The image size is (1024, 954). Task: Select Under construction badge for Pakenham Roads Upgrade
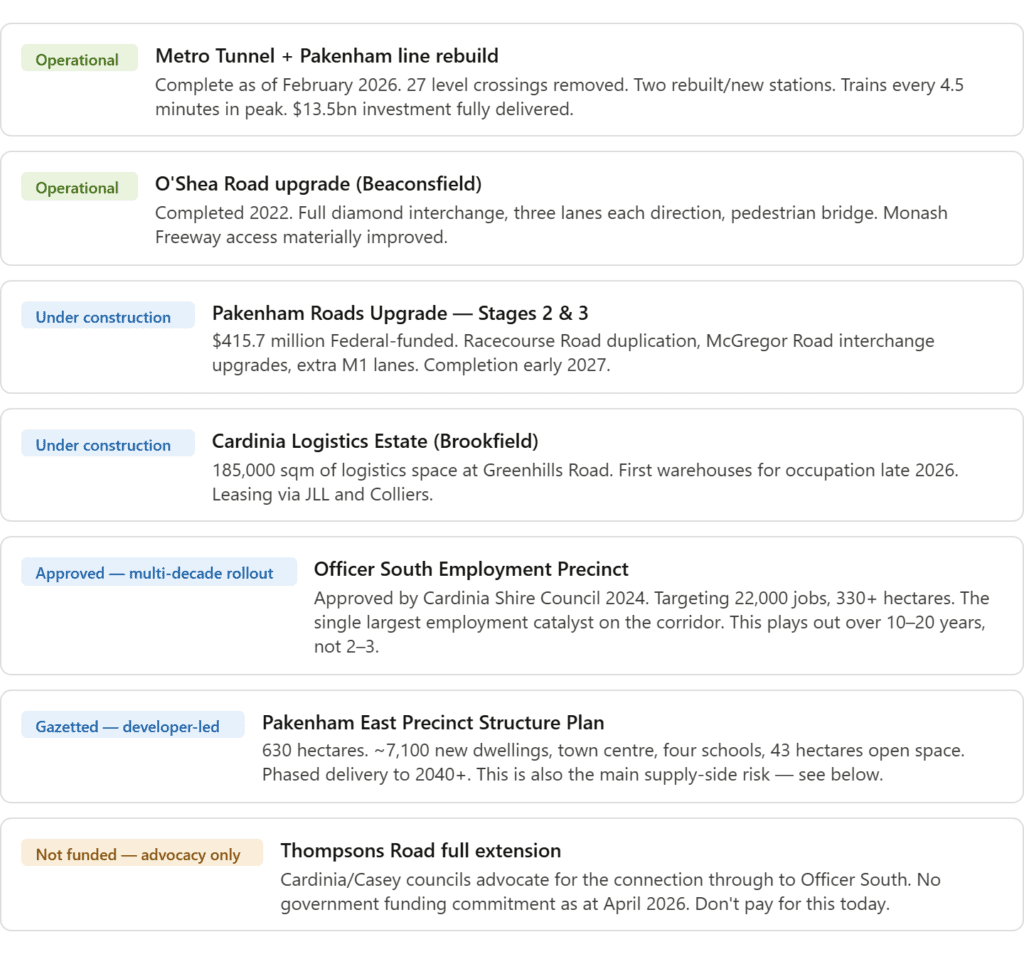pyautogui.click(x=103, y=317)
